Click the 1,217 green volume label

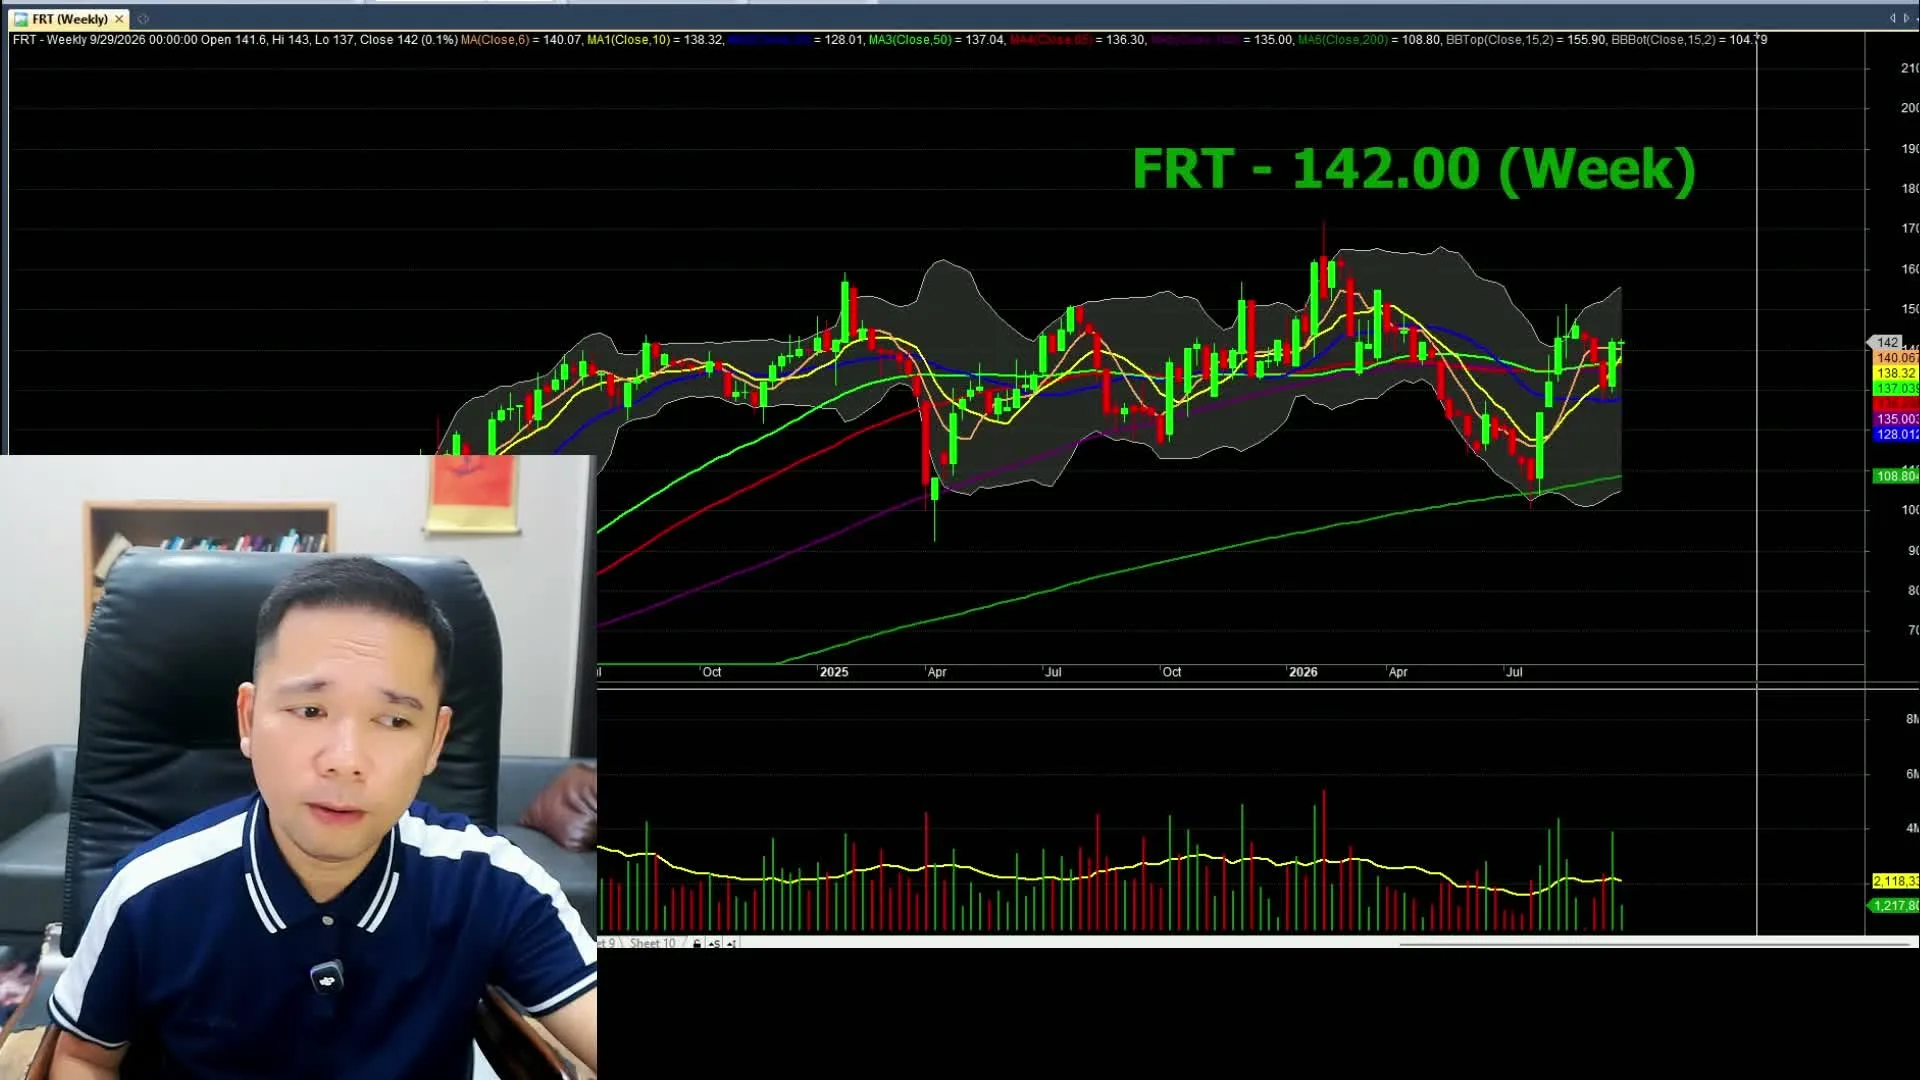(1895, 905)
